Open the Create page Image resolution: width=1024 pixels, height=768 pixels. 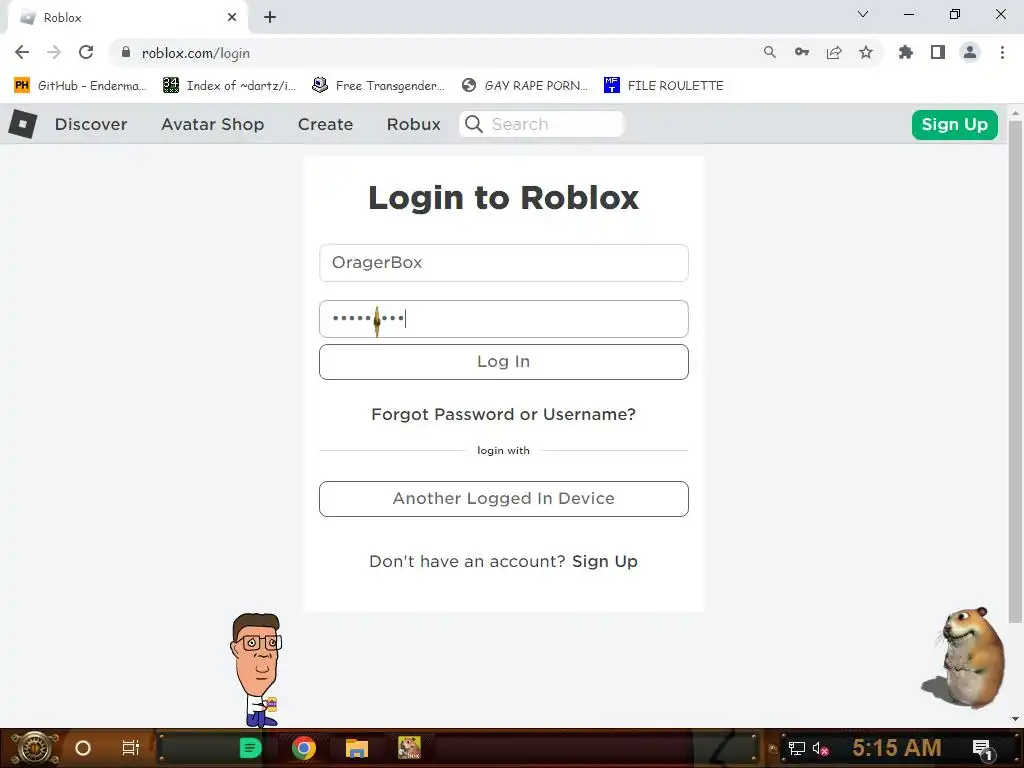click(325, 124)
